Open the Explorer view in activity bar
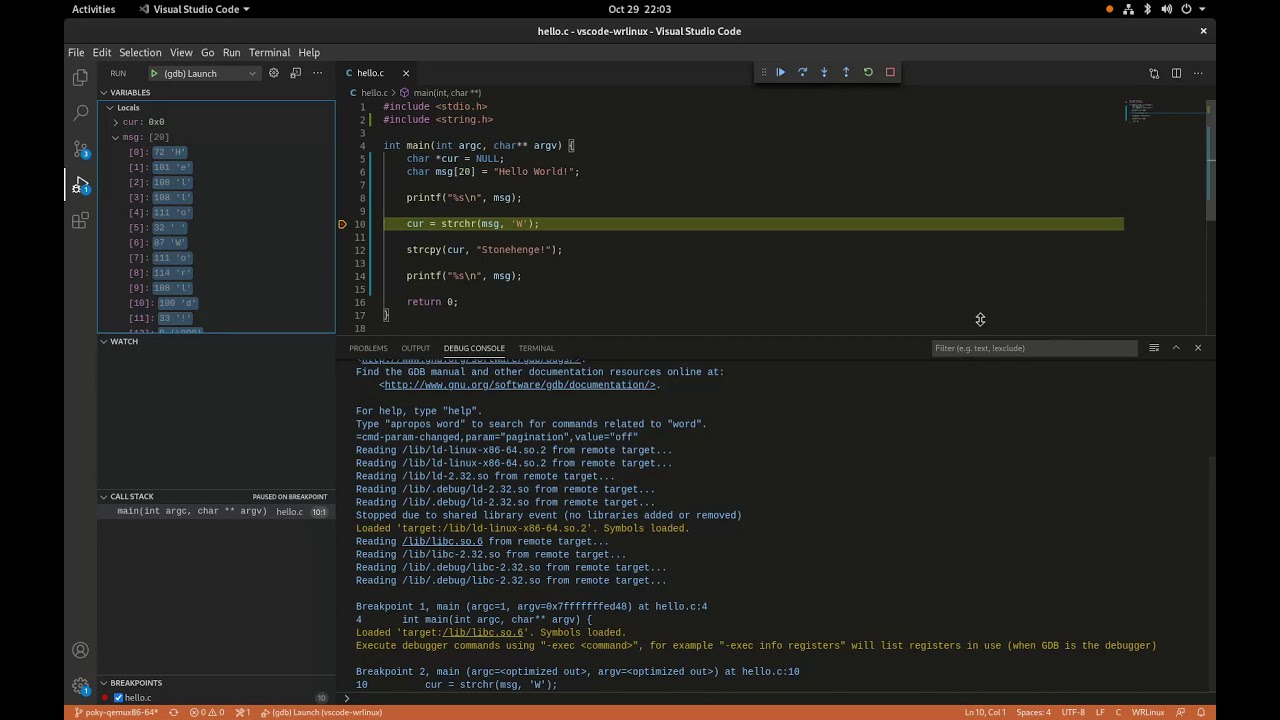 pos(80,78)
